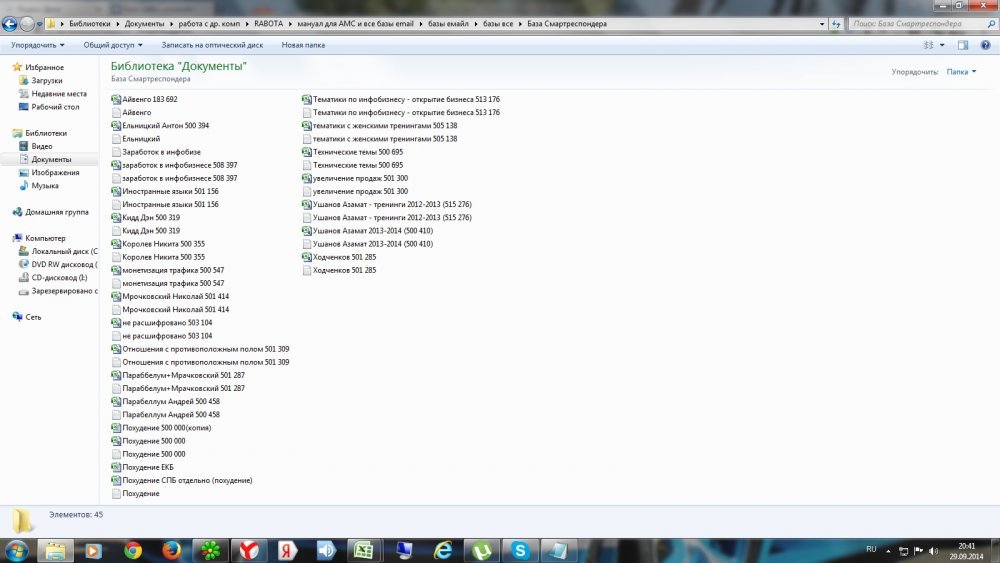The height and width of the screenshot is (563, 1000).
Task: Open CD-дисковод (L:) drive
Action: [53, 277]
